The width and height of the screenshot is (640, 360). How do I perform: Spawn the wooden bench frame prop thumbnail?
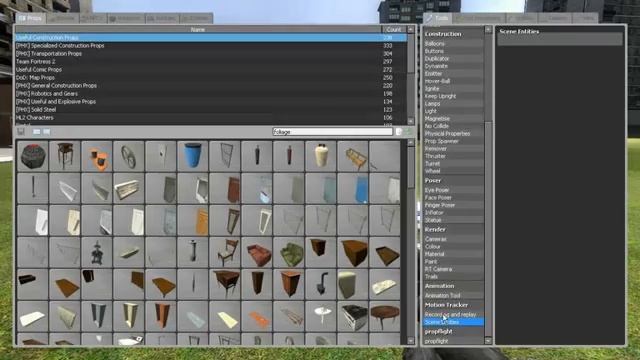(353, 156)
